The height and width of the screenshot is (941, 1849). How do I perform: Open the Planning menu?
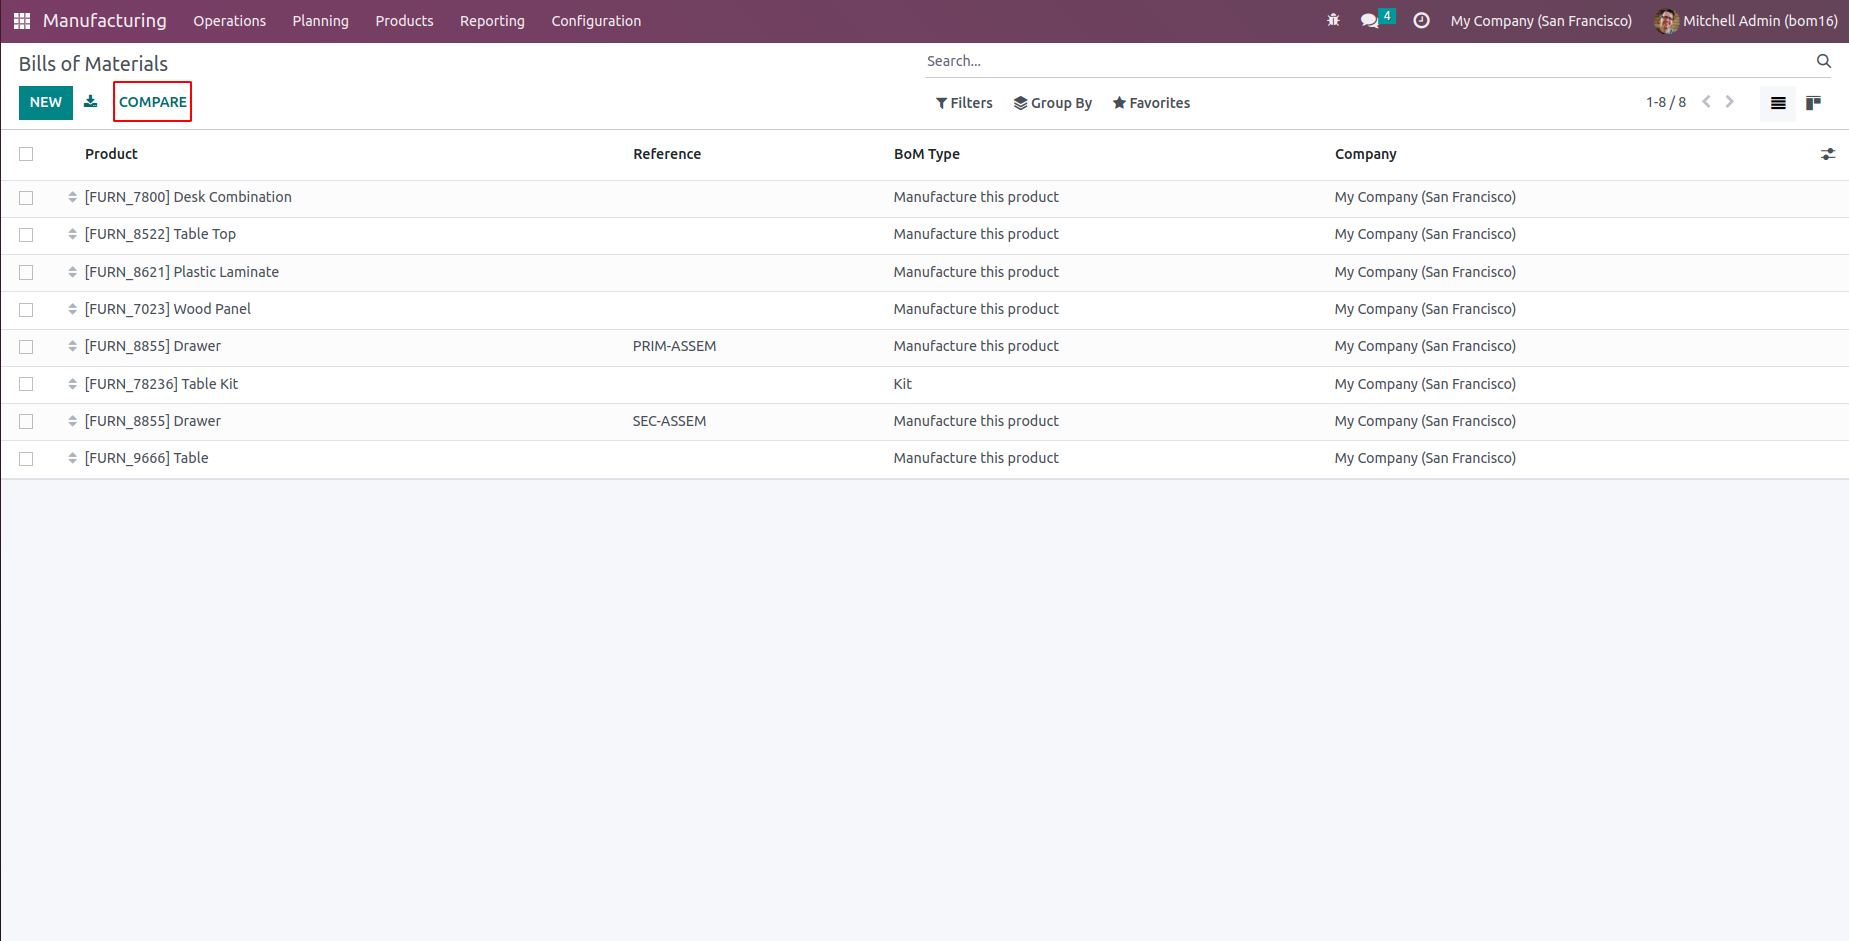click(321, 21)
